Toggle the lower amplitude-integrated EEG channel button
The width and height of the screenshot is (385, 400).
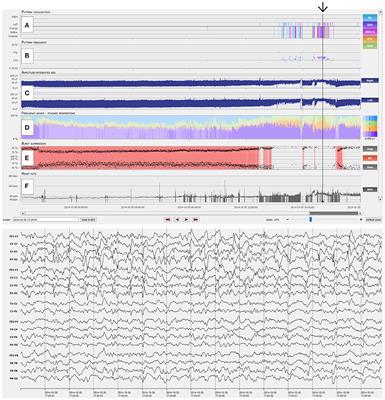(x=370, y=100)
